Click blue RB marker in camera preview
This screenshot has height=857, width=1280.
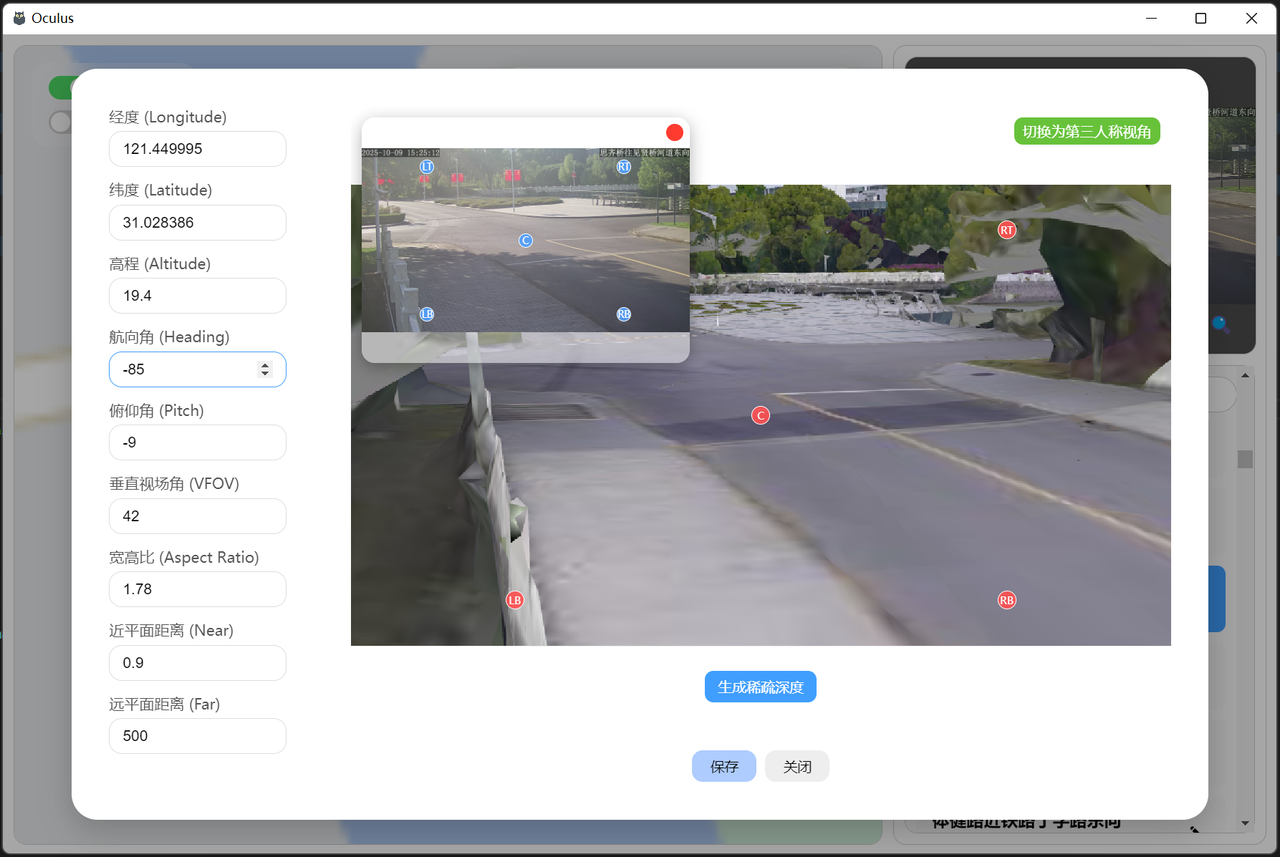[624, 314]
